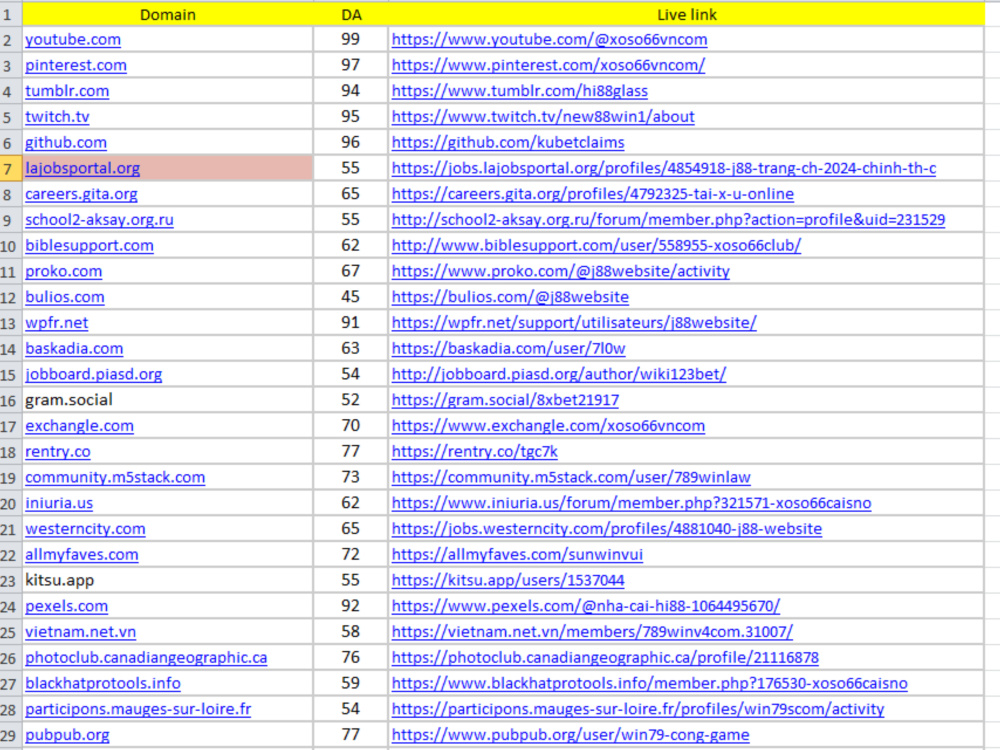
Task: Open the pinterest.com domain link
Action: tap(76, 65)
